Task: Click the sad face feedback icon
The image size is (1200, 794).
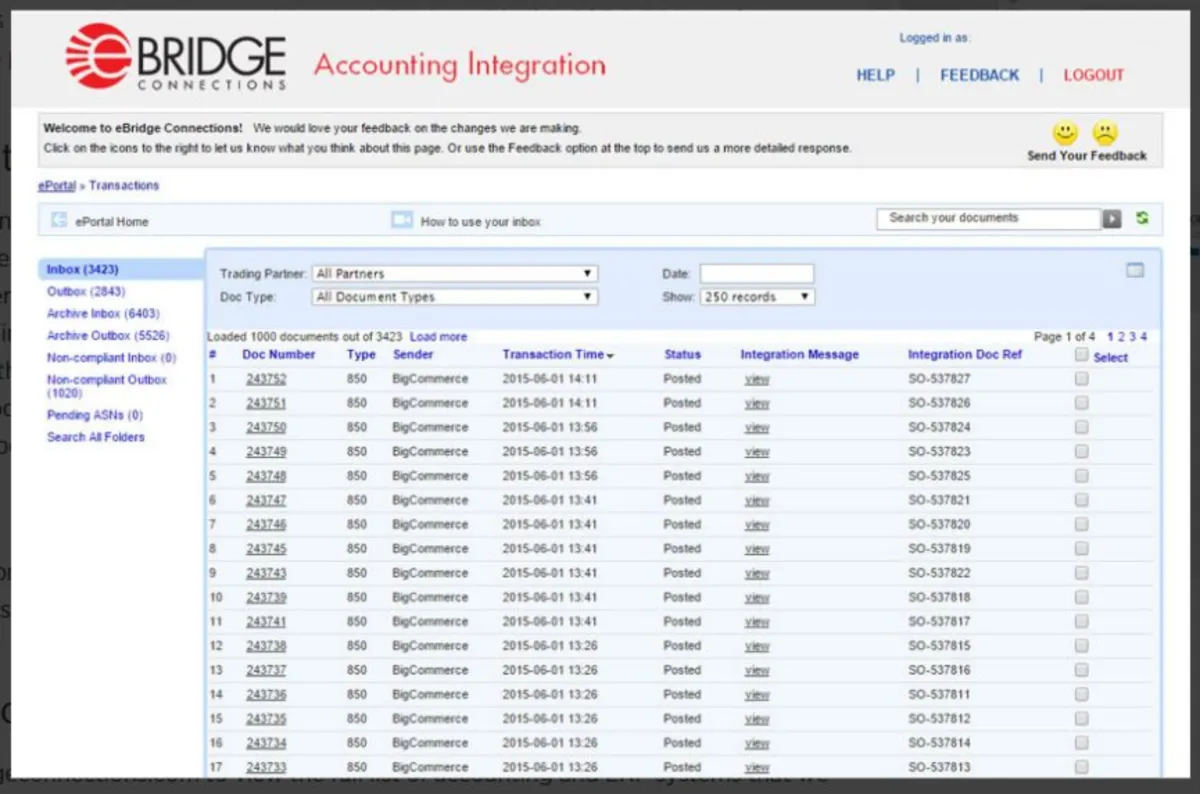Action: [x=1105, y=133]
